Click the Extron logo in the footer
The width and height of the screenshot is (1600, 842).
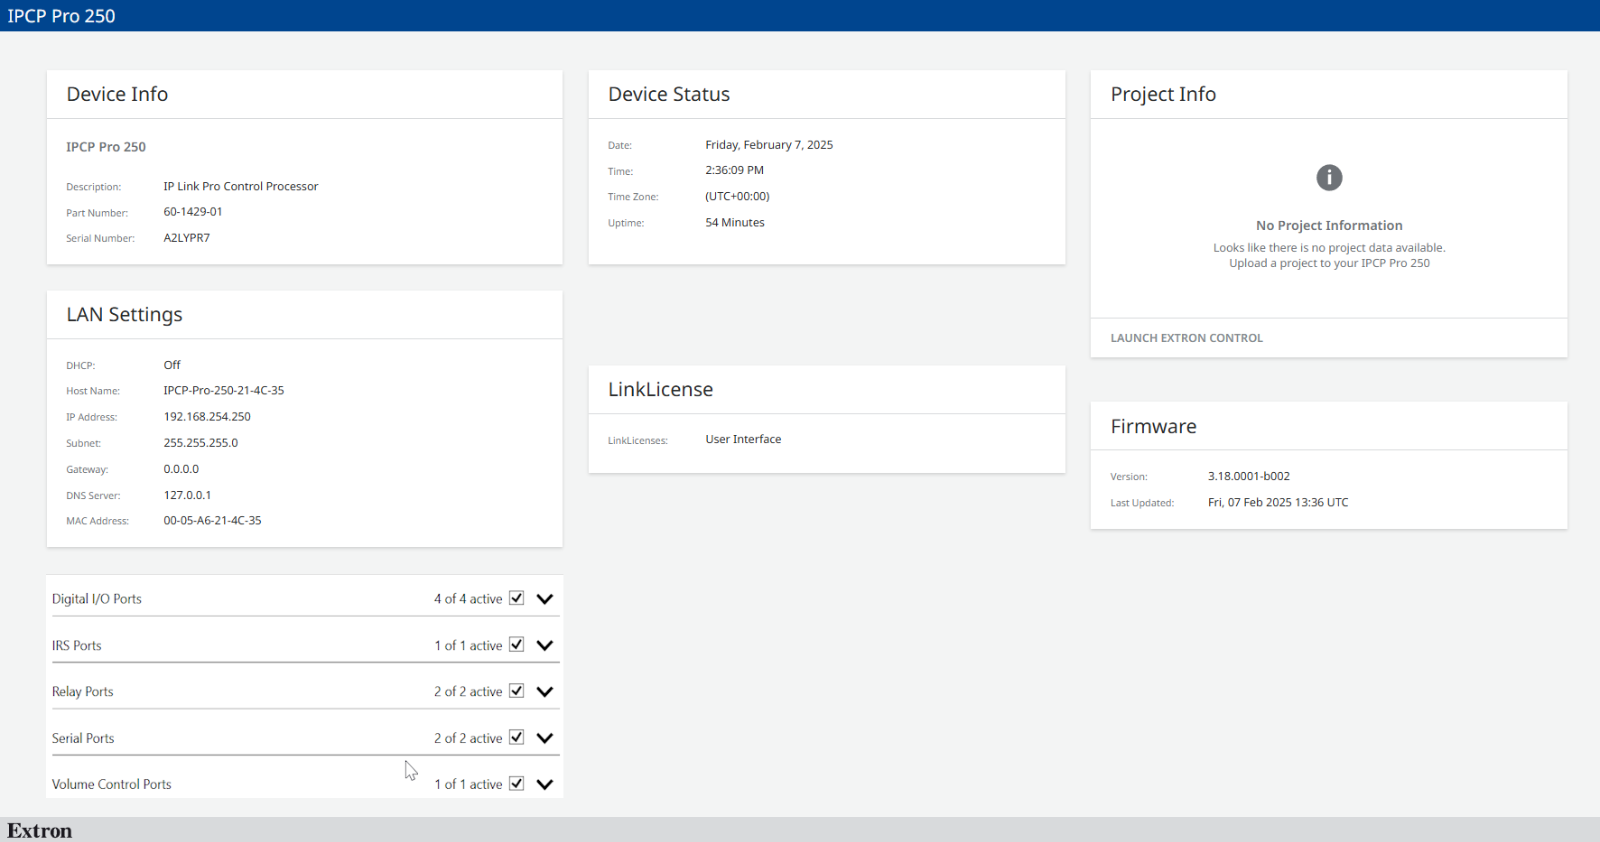40,831
